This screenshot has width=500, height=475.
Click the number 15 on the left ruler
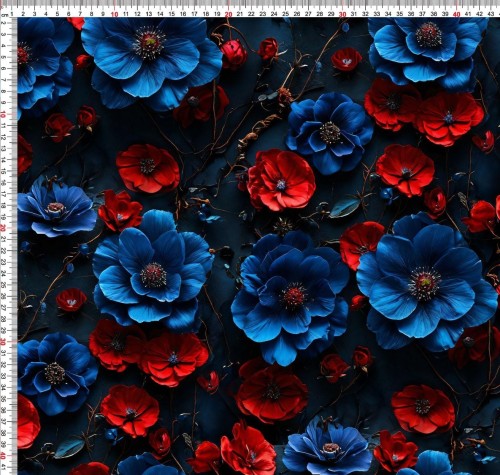tap(3, 171)
